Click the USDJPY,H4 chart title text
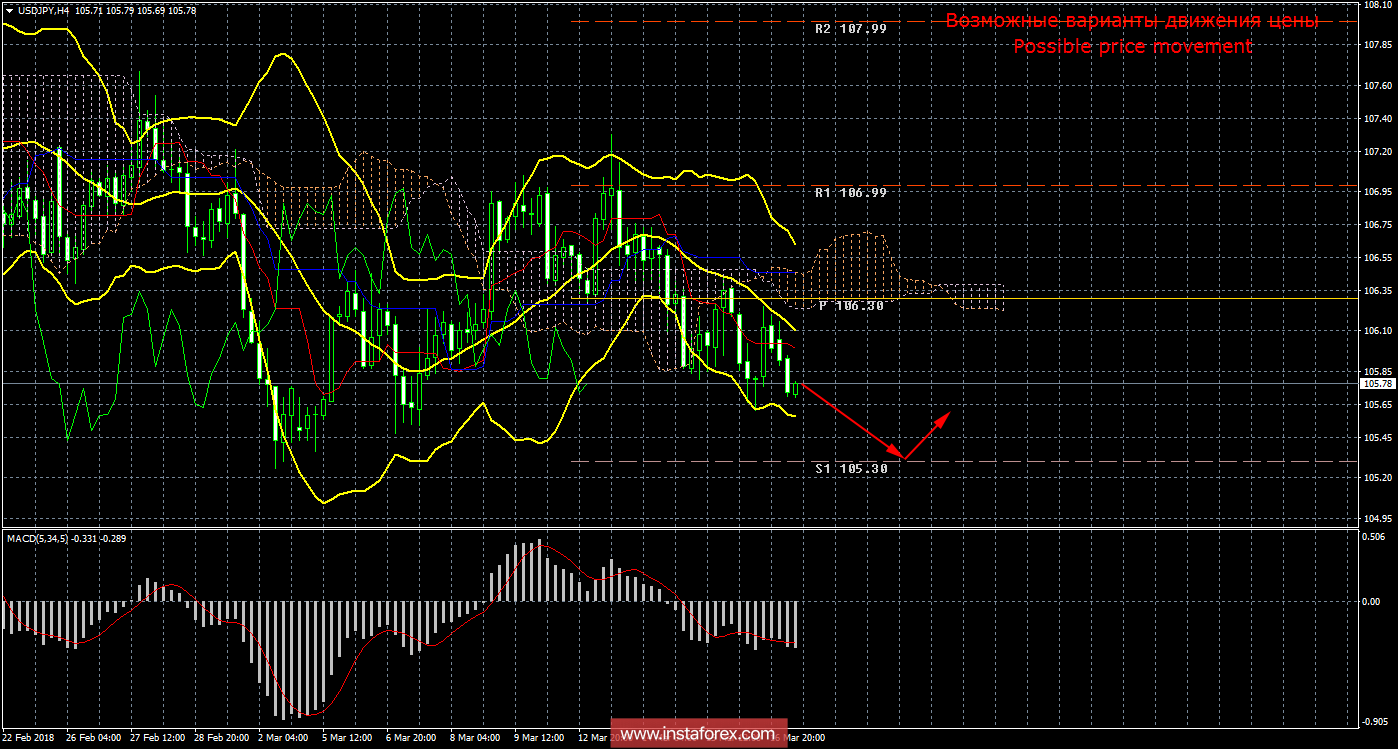 (43, 10)
